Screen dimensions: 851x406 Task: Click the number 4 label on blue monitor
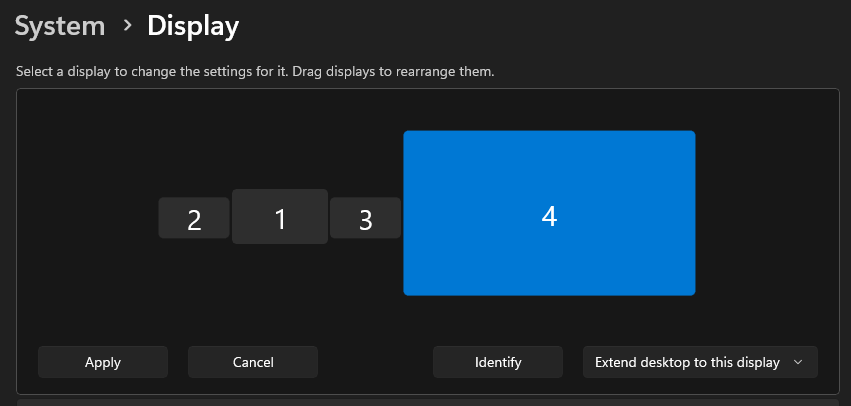[549, 216]
